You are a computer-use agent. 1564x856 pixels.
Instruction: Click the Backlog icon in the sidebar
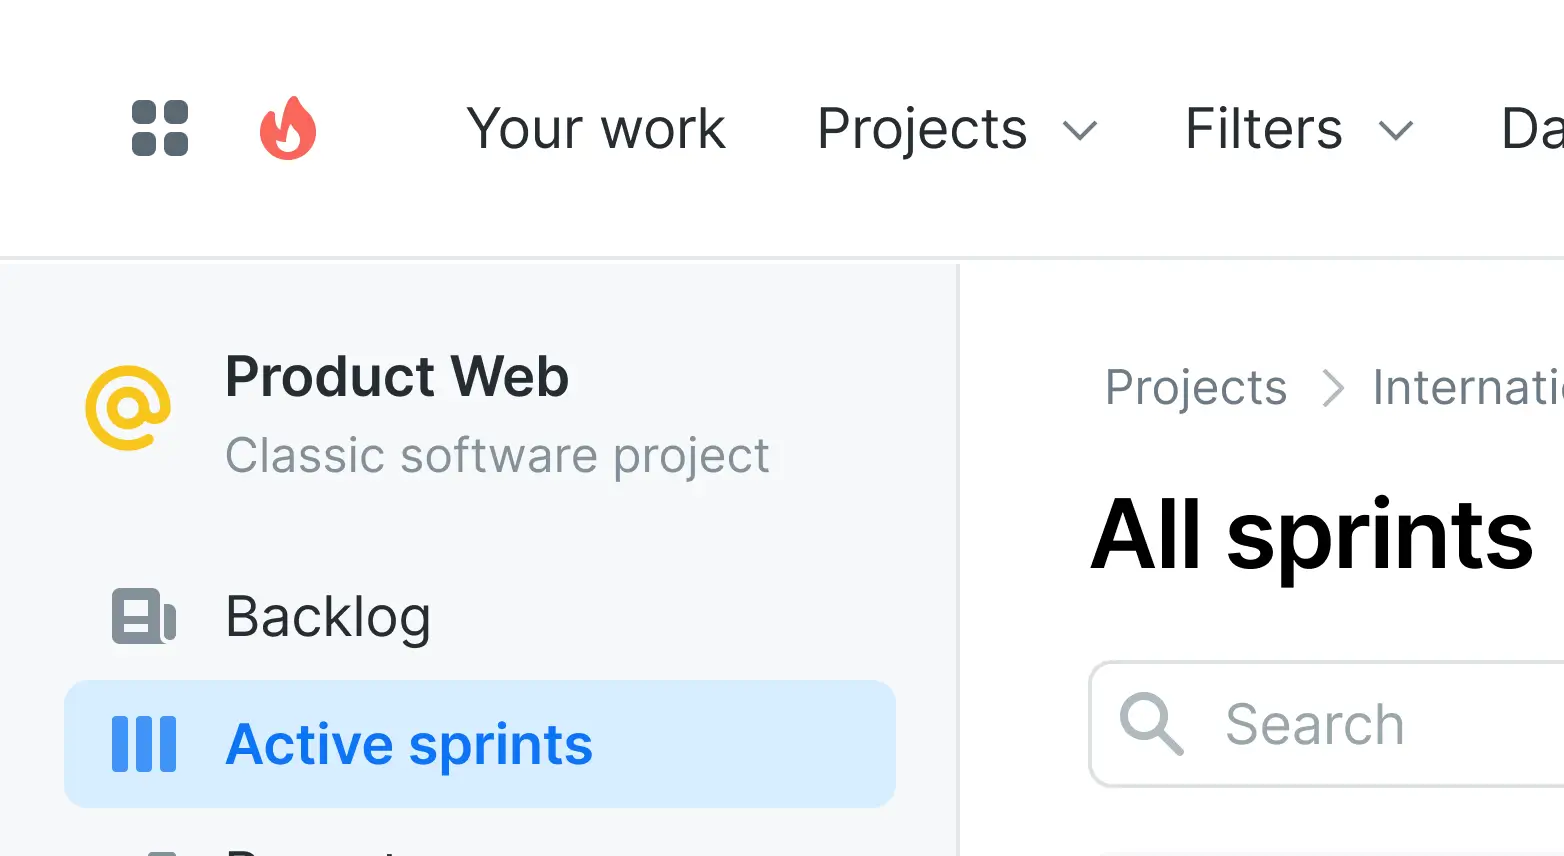[144, 616]
